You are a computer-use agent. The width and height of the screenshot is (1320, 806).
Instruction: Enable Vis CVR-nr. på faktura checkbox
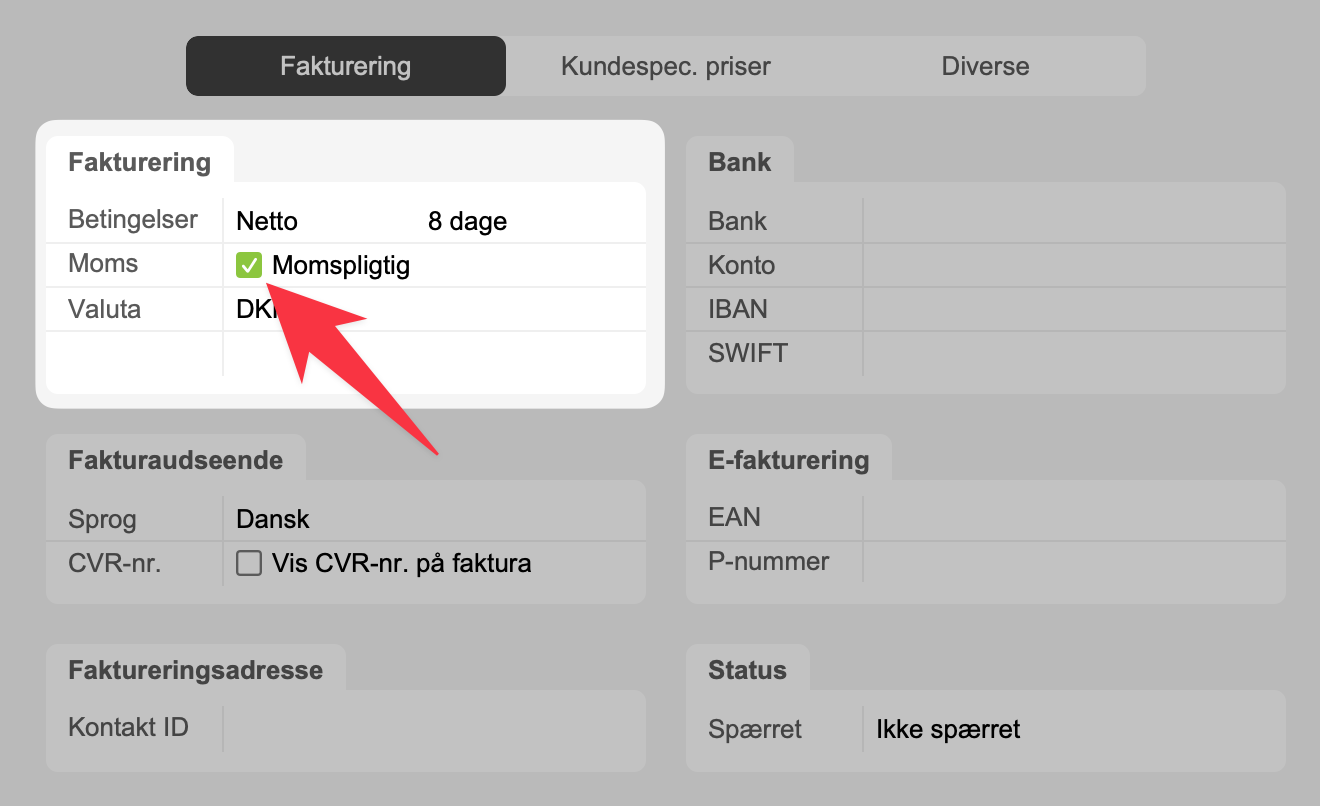(249, 564)
